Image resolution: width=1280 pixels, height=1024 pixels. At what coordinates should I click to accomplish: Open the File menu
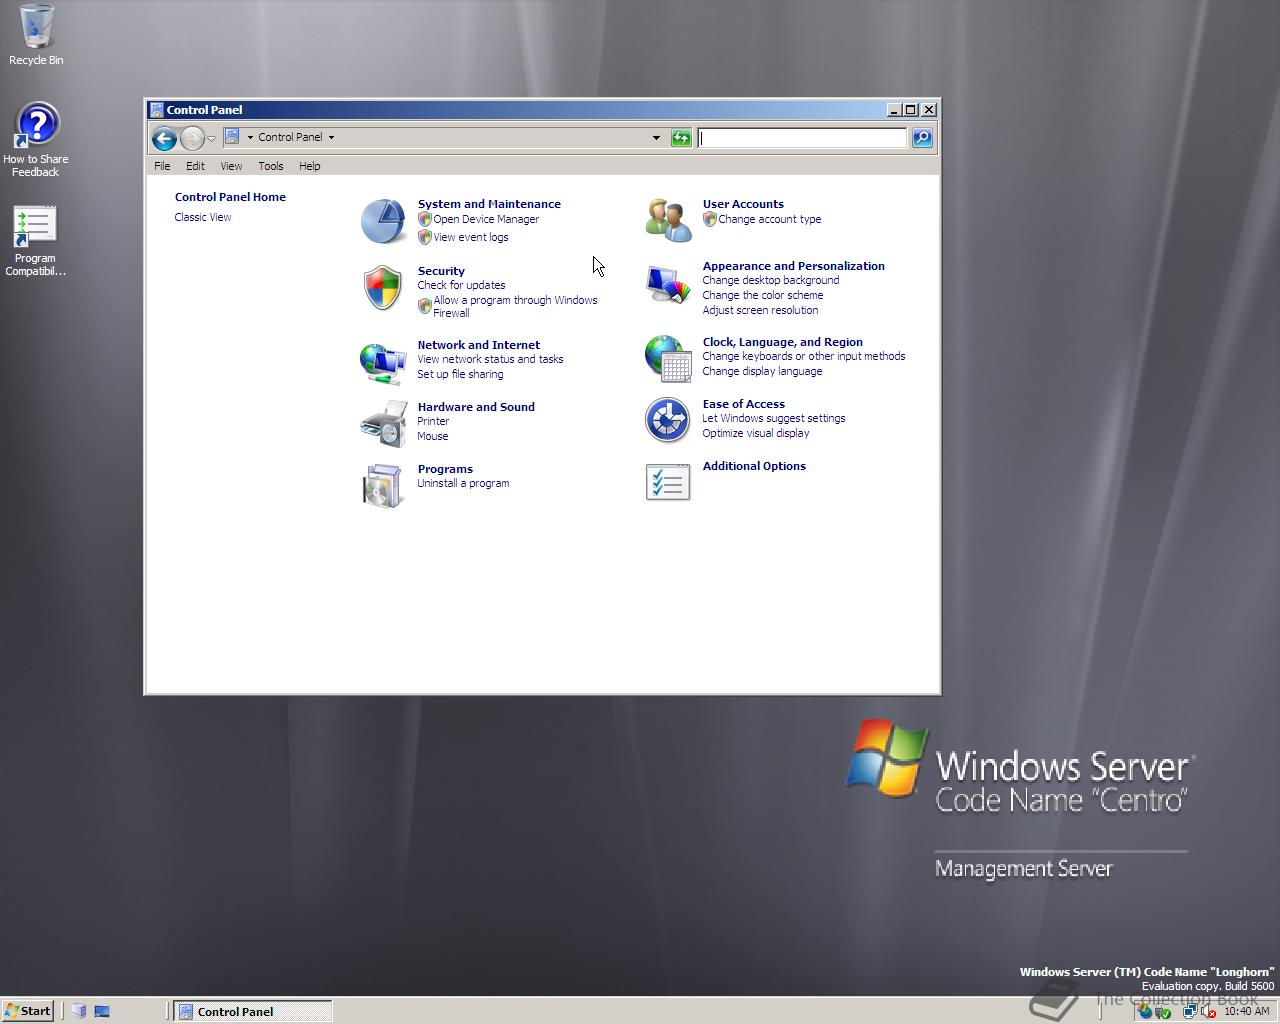coord(162,166)
